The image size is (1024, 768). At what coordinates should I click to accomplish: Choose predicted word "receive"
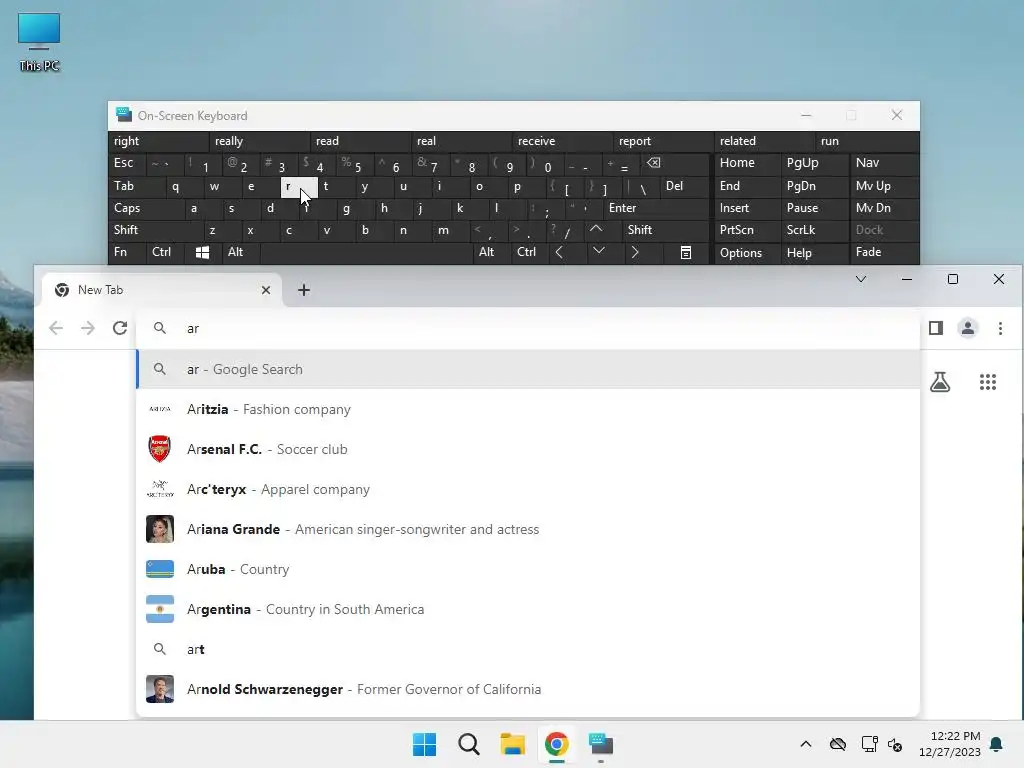pyautogui.click(x=563, y=141)
